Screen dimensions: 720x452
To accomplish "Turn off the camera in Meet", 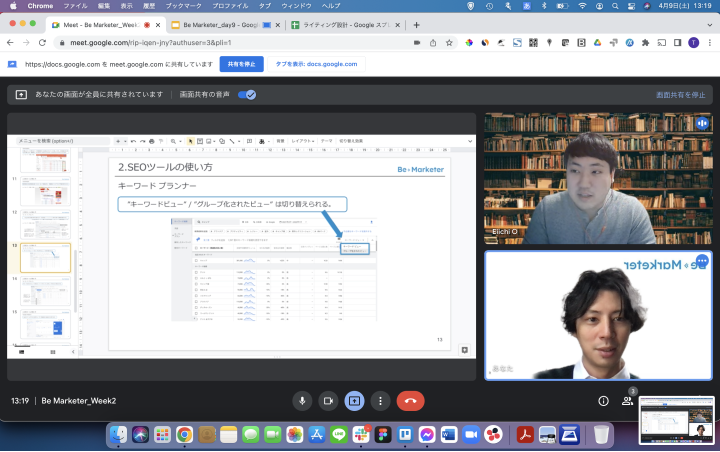I will (327, 400).
